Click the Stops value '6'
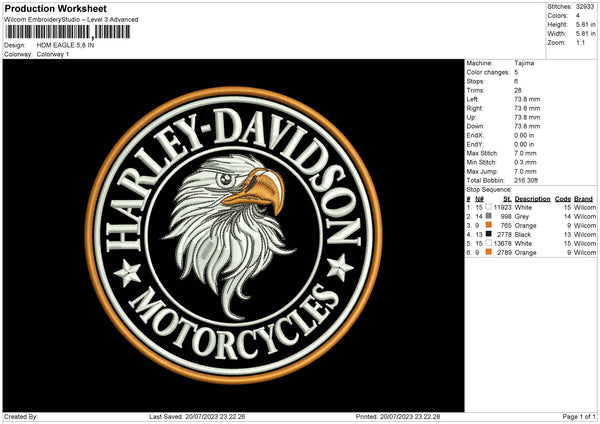This screenshot has height=424, width=600. tap(516, 81)
